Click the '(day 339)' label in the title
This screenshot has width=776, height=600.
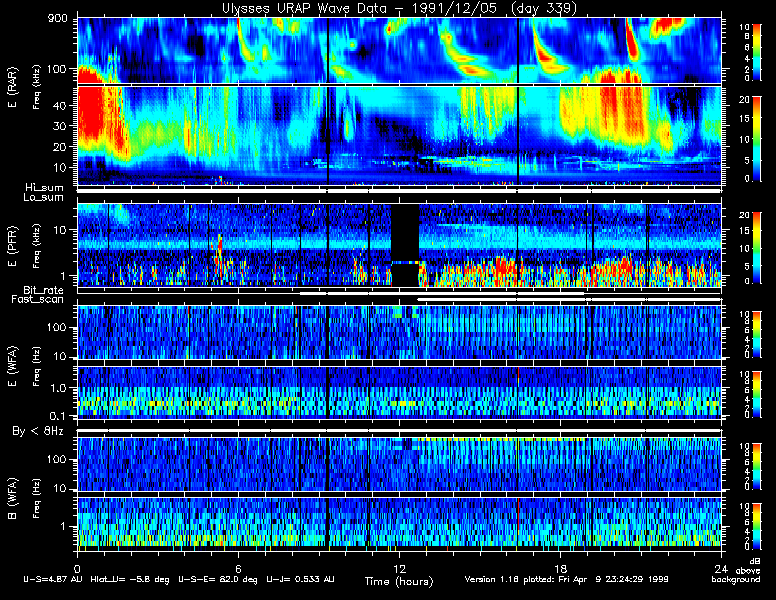coord(543,8)
